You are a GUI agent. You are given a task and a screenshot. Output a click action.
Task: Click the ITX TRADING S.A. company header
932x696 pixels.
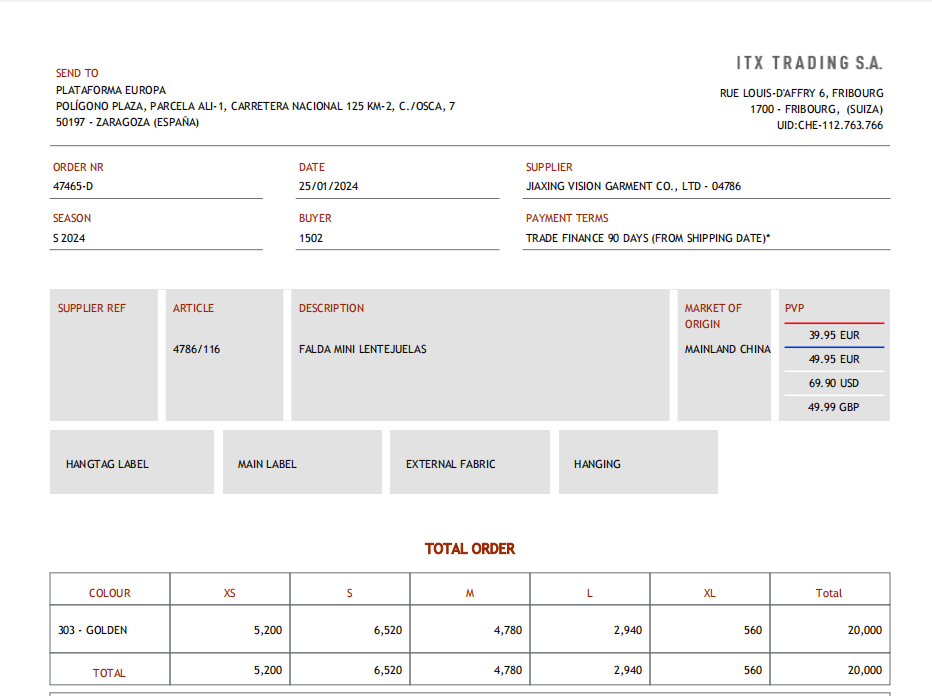pyautogui.click(x=809, y=63)
